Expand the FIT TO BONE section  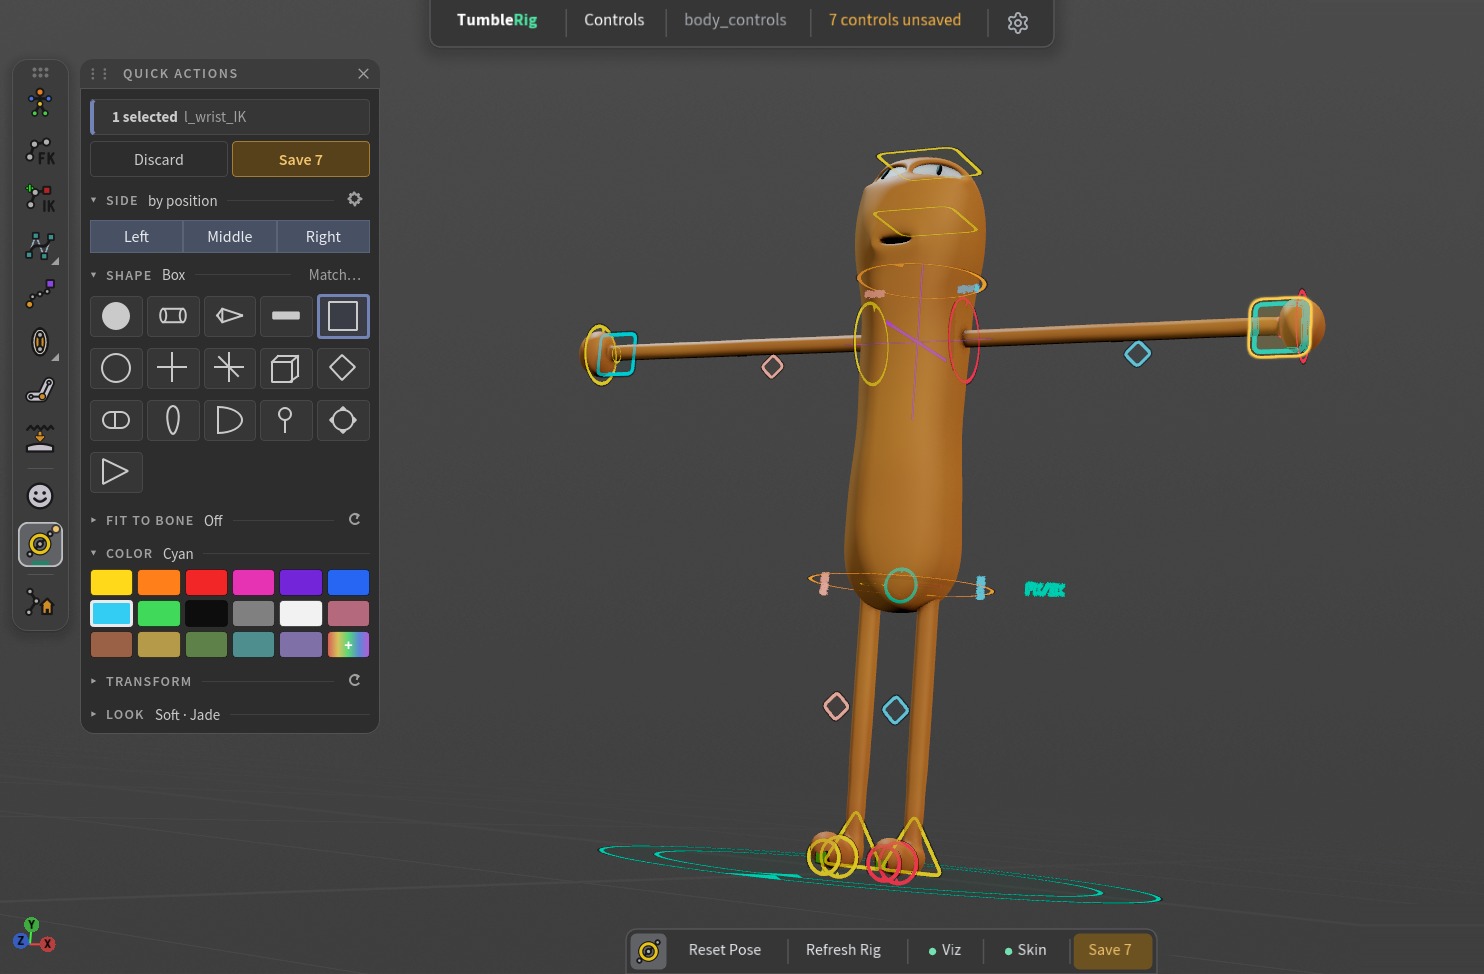point(94,520)
